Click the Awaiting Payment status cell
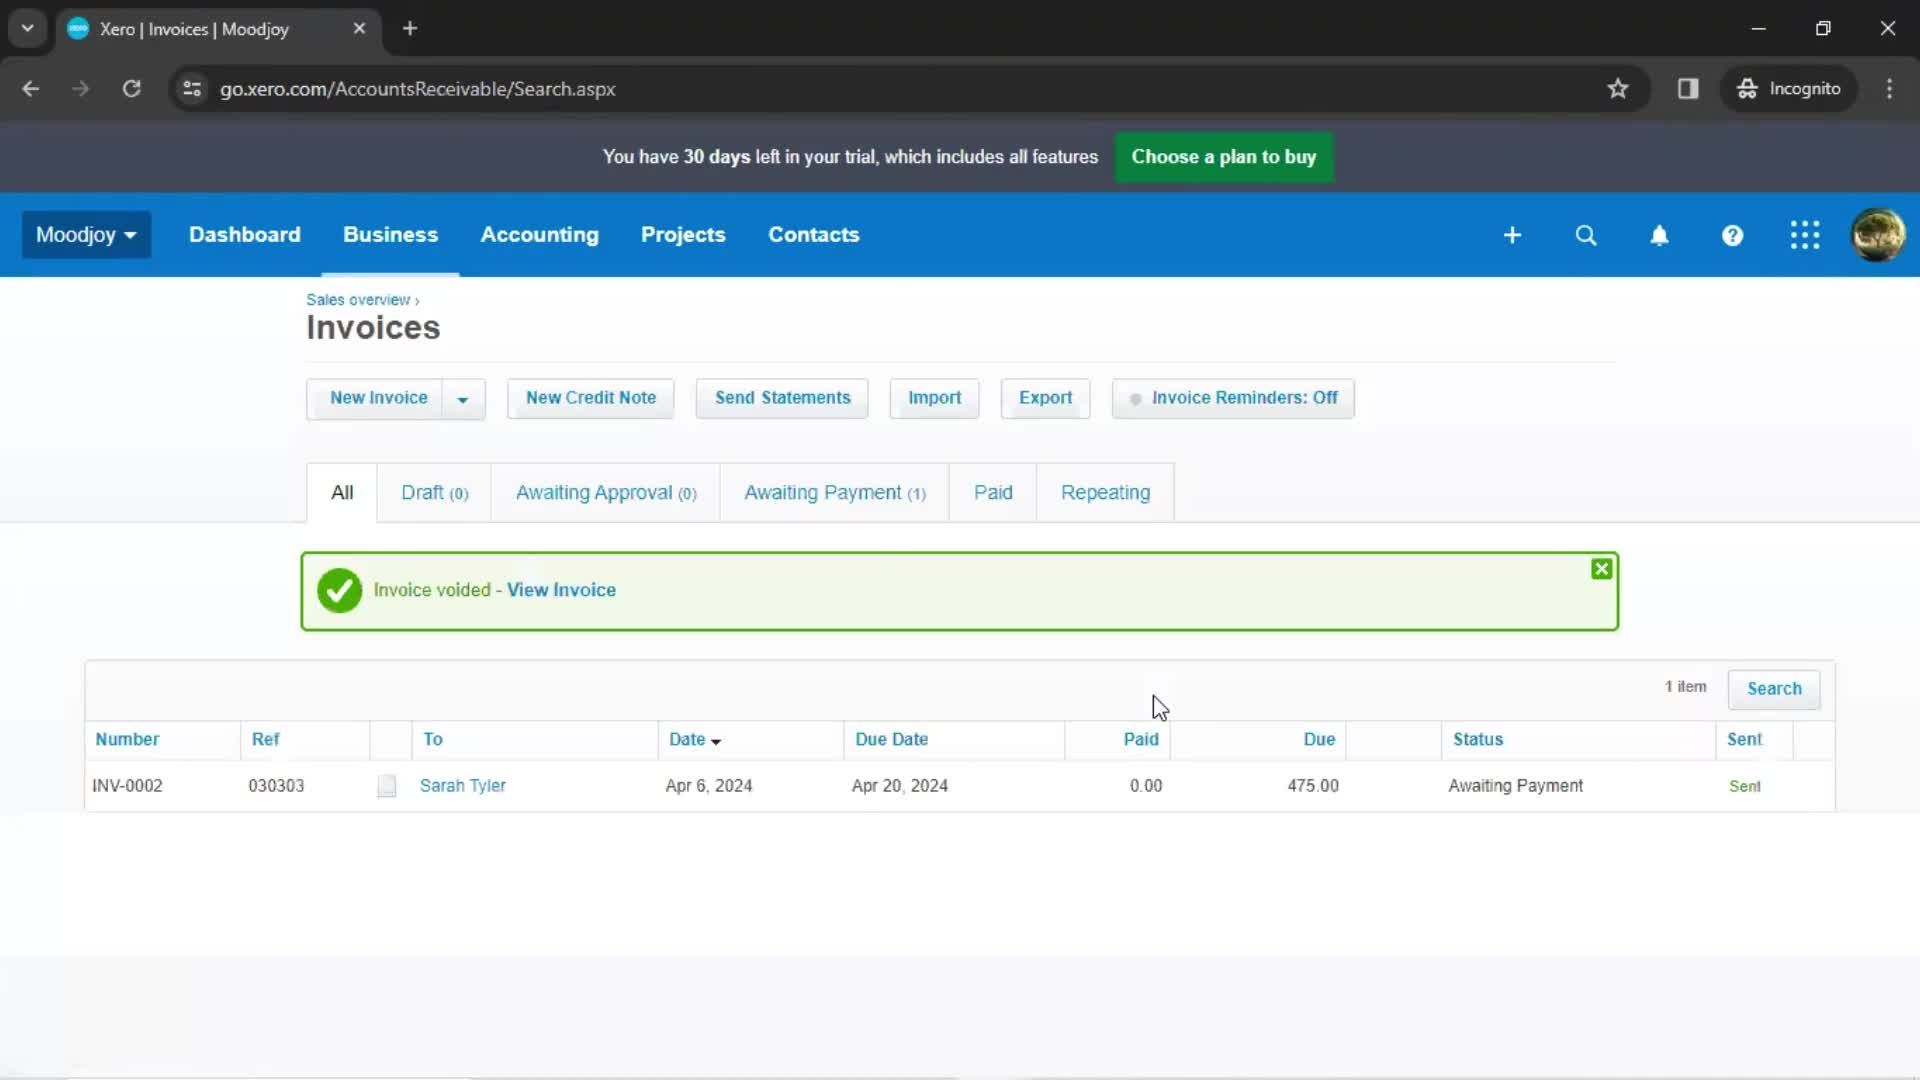Screen dimensions: 1920x1080 pyautogui.click(x=1515, y=786)
